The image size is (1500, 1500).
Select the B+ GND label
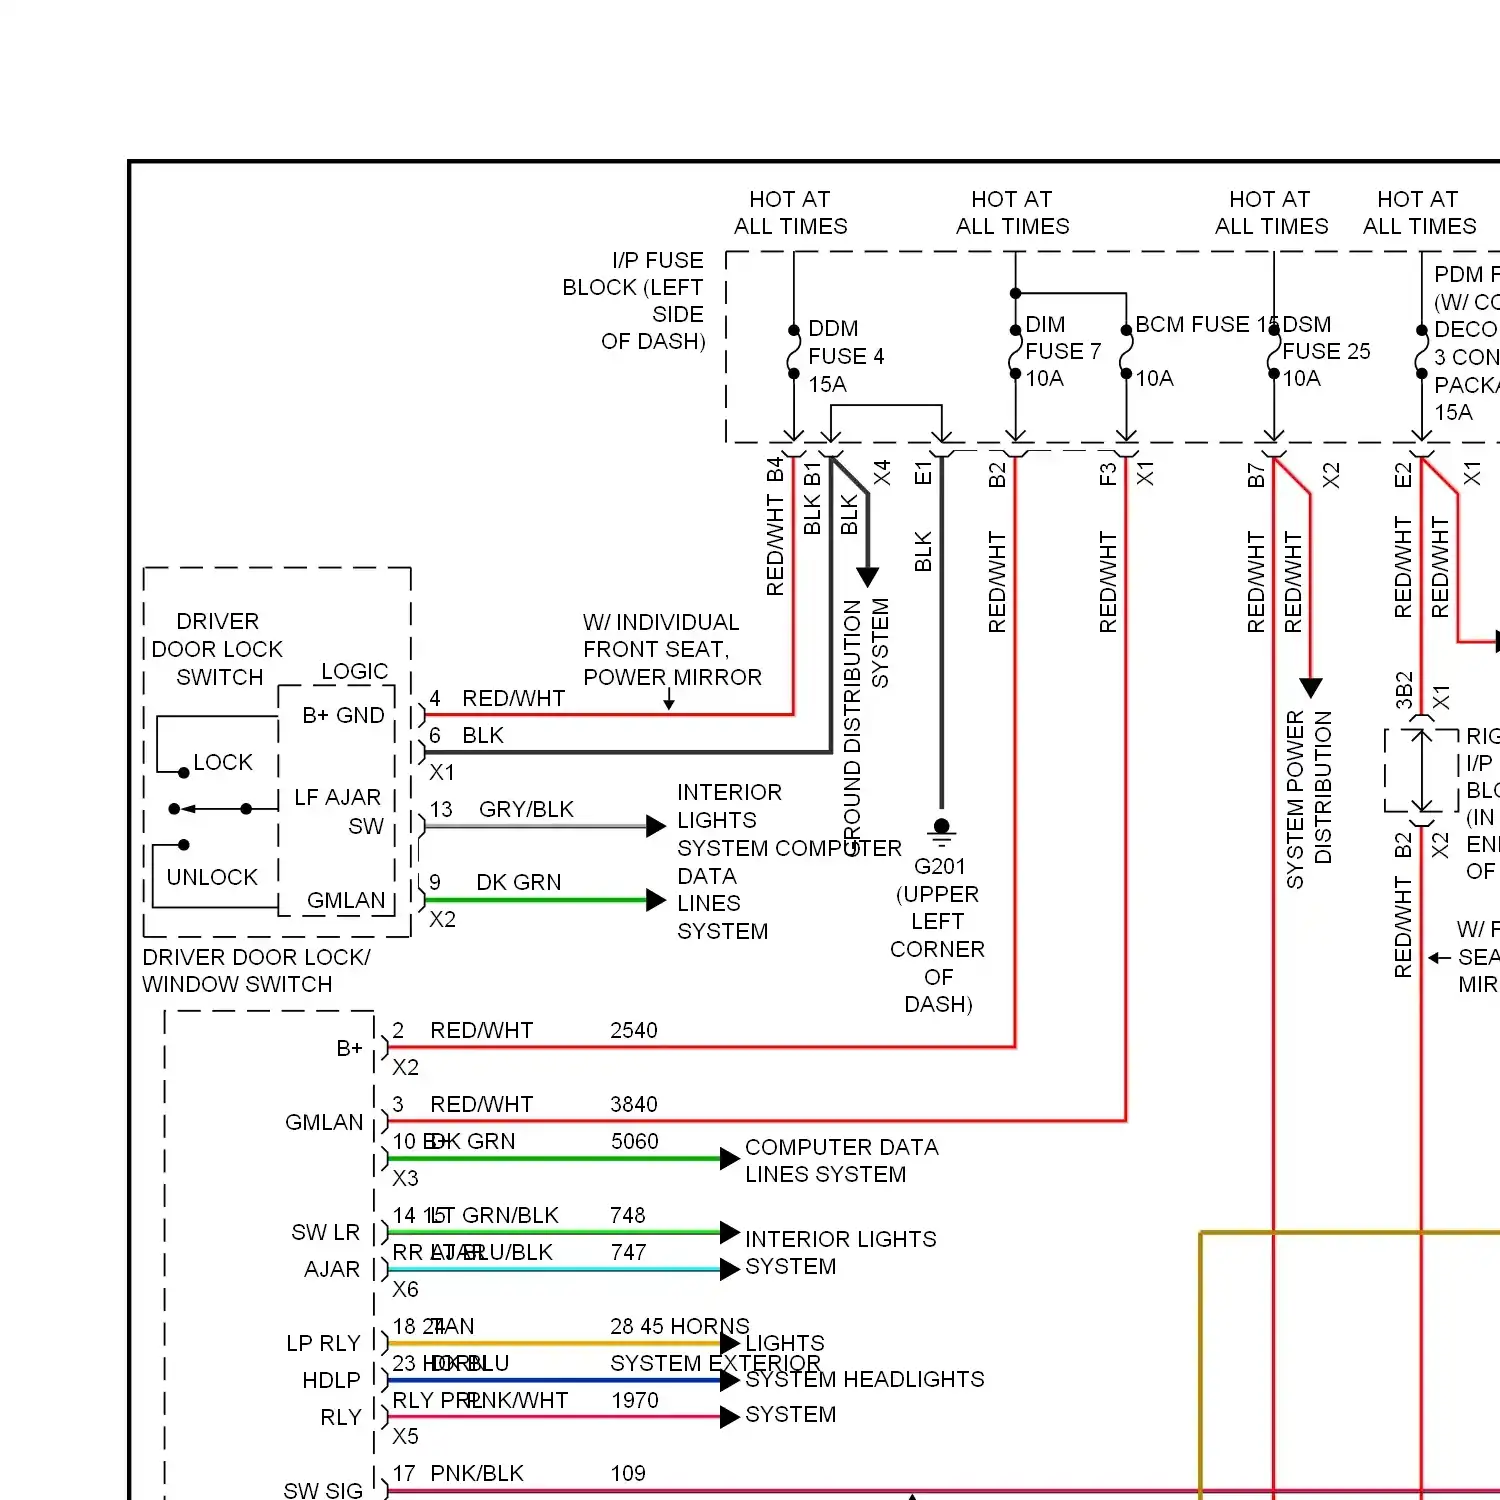click(343, 715)
